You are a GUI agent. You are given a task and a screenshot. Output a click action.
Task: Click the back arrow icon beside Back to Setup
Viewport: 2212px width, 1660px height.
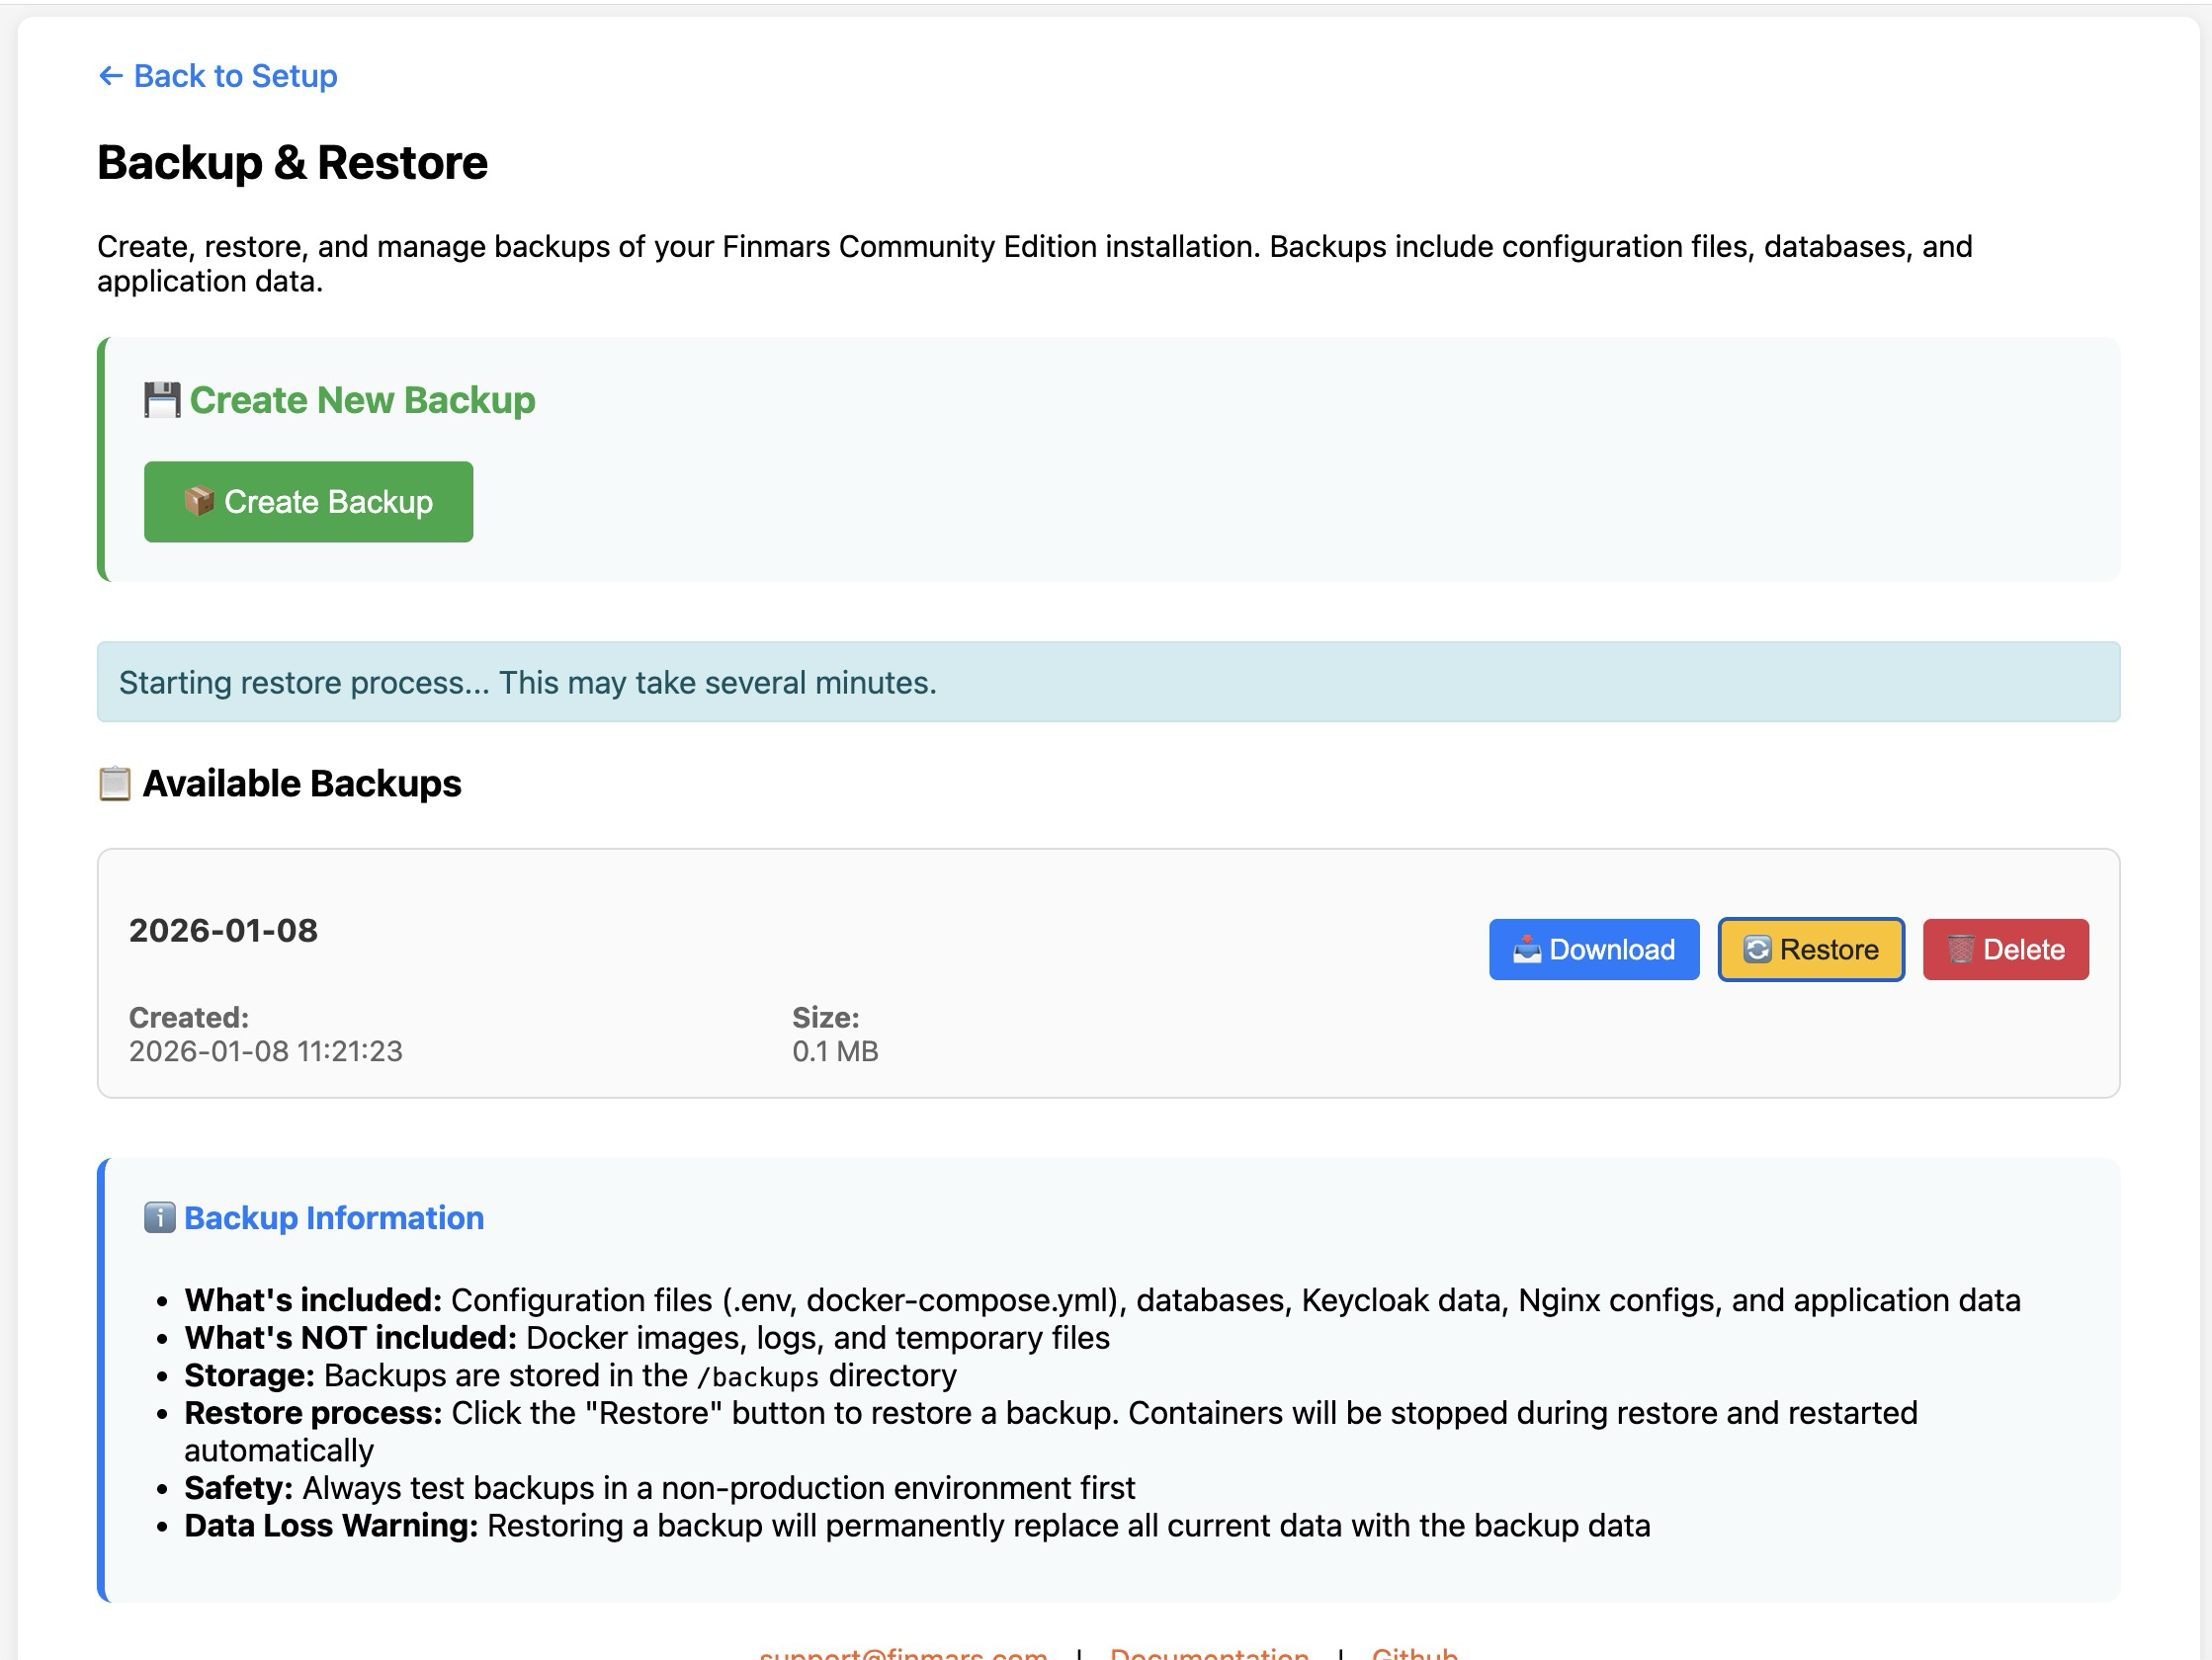pos(110,76)
